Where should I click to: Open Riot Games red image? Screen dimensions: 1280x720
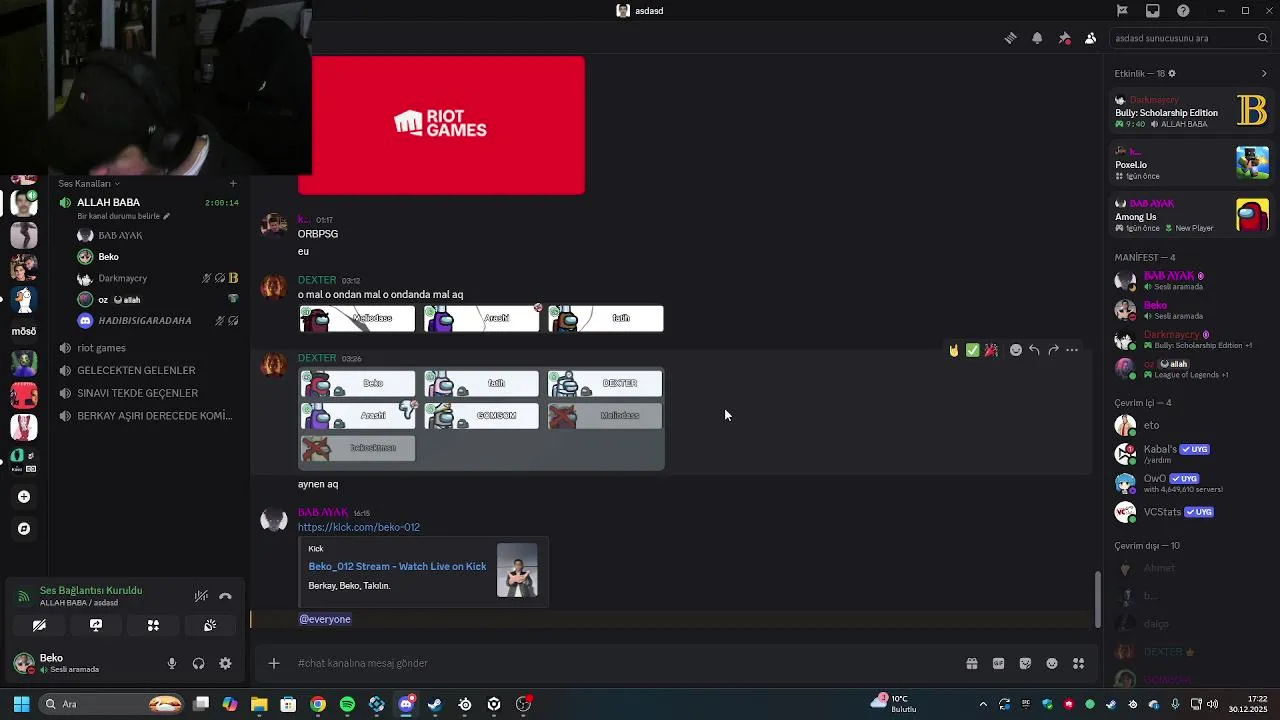[x=441, y=125]
